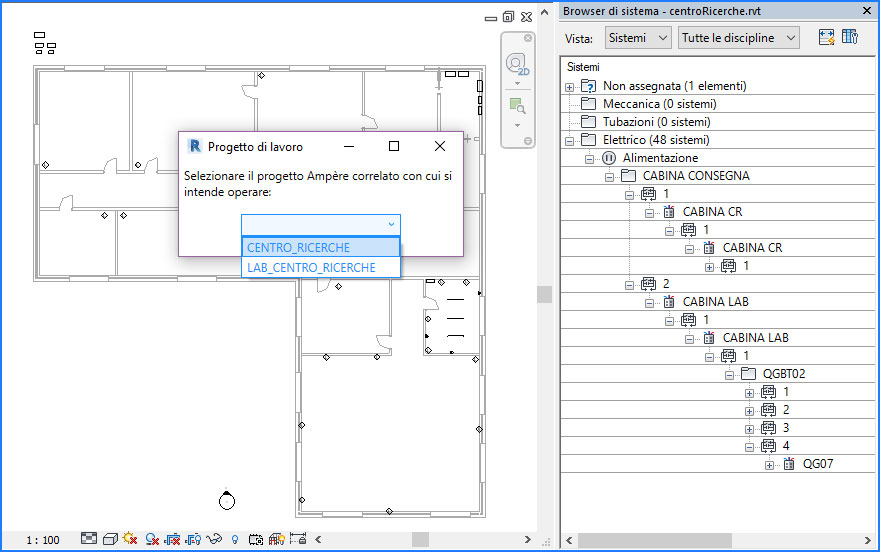Click the 1 : 100 view scale
The image size is (880, 552).
tap(43, 540)
